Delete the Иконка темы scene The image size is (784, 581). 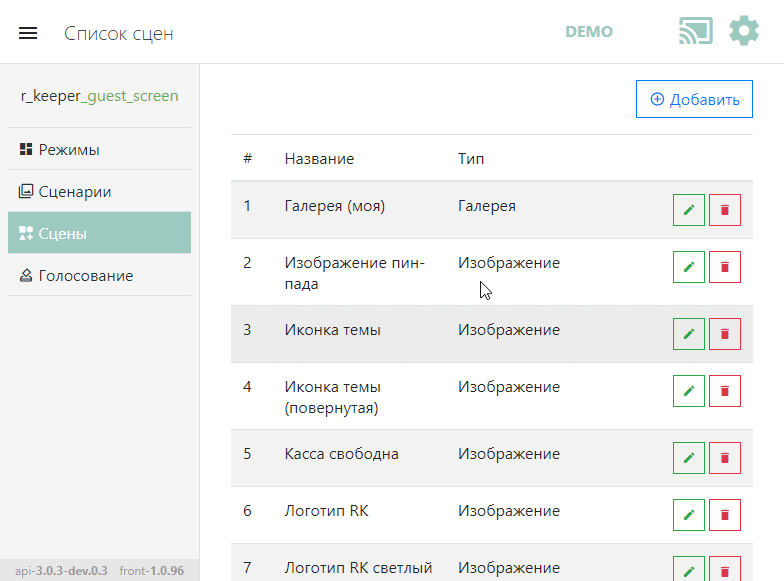click(x=725, y=334)
